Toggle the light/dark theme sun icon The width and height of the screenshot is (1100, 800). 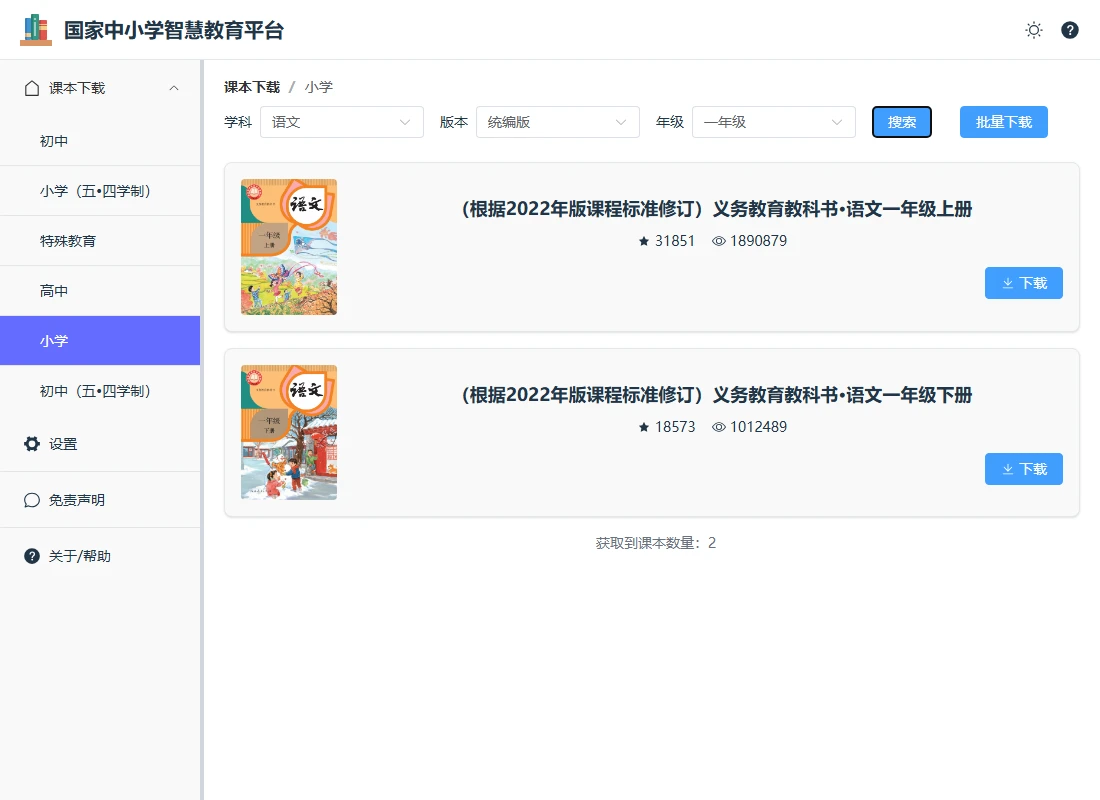click(x=1034, y=30)
